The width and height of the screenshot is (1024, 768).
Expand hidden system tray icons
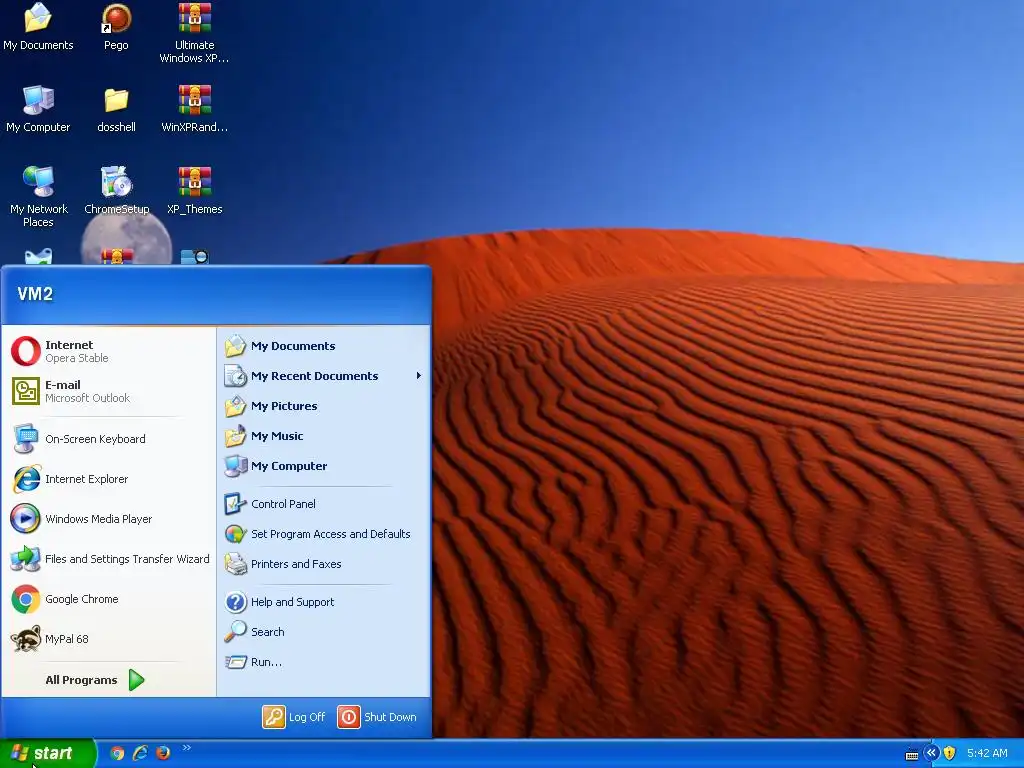931,753
